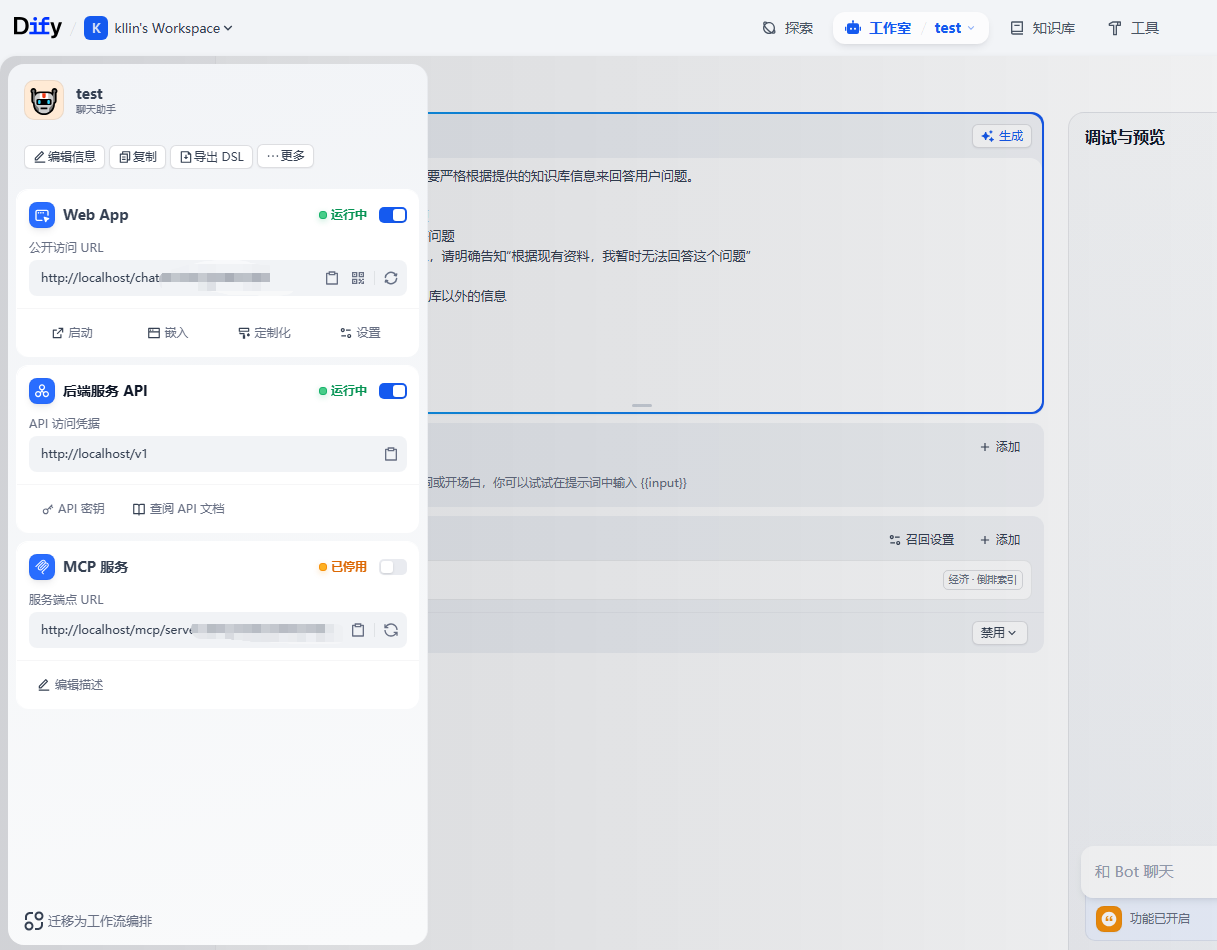Click the Dify logo

[x=37, y=28]
